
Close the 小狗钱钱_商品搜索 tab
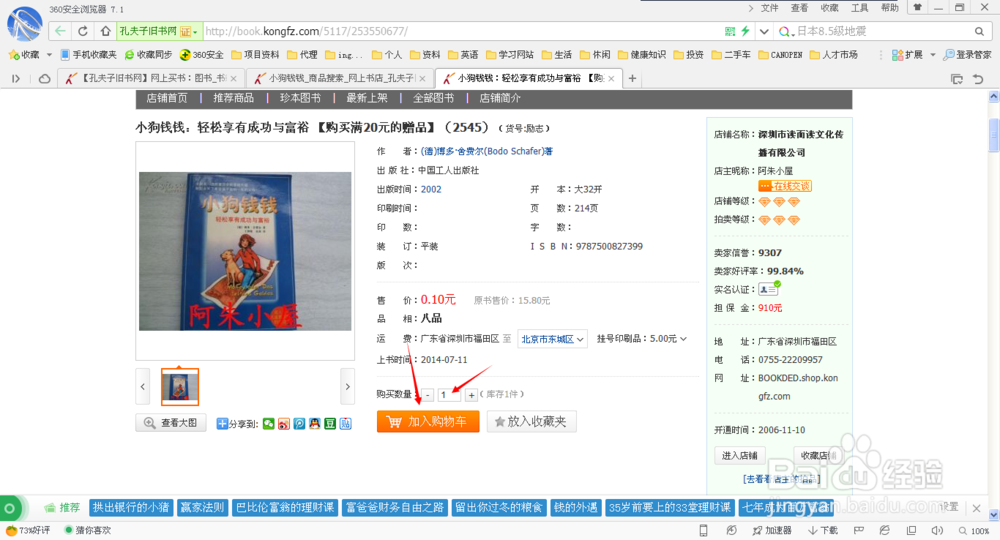coord(422,78)
